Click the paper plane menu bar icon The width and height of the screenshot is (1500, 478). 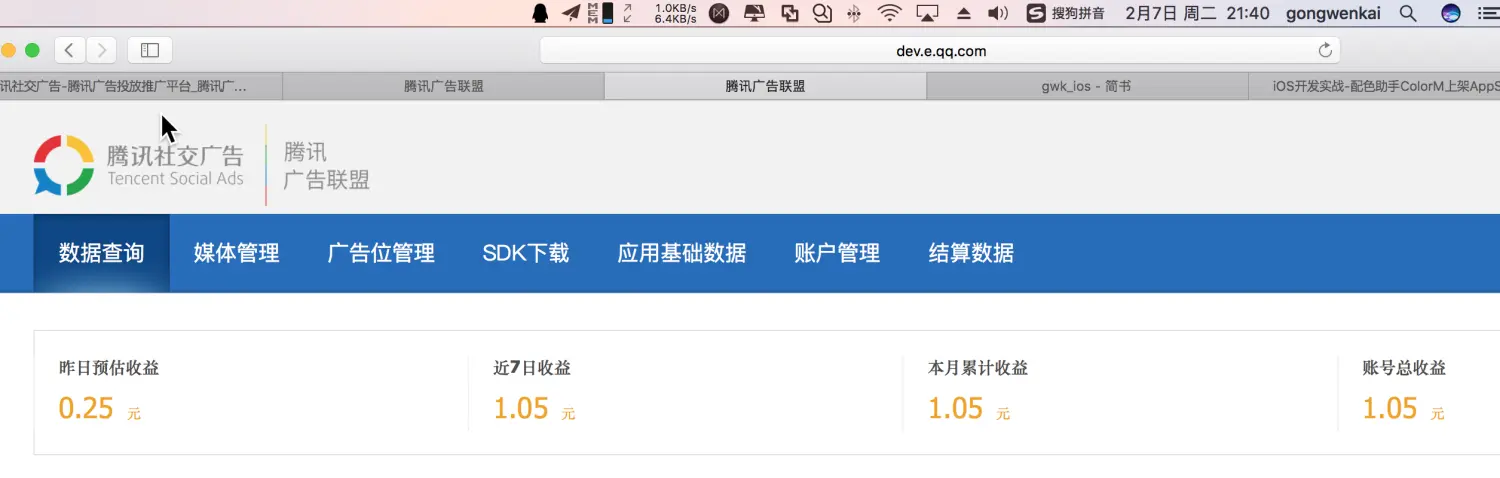pyautogui.click(x=570, y=13)
